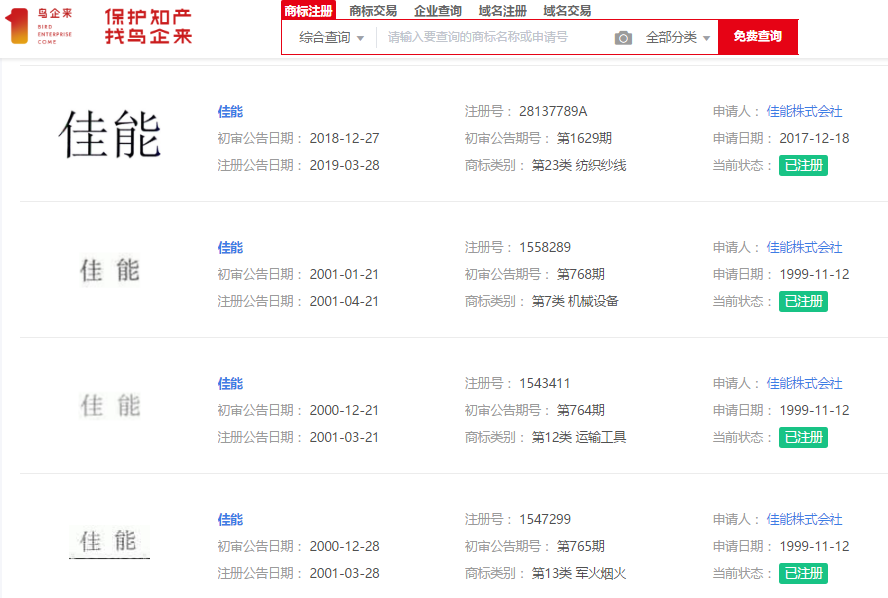
Task: Select the 域名注册 tab
Action: click(x=502, y=11)
